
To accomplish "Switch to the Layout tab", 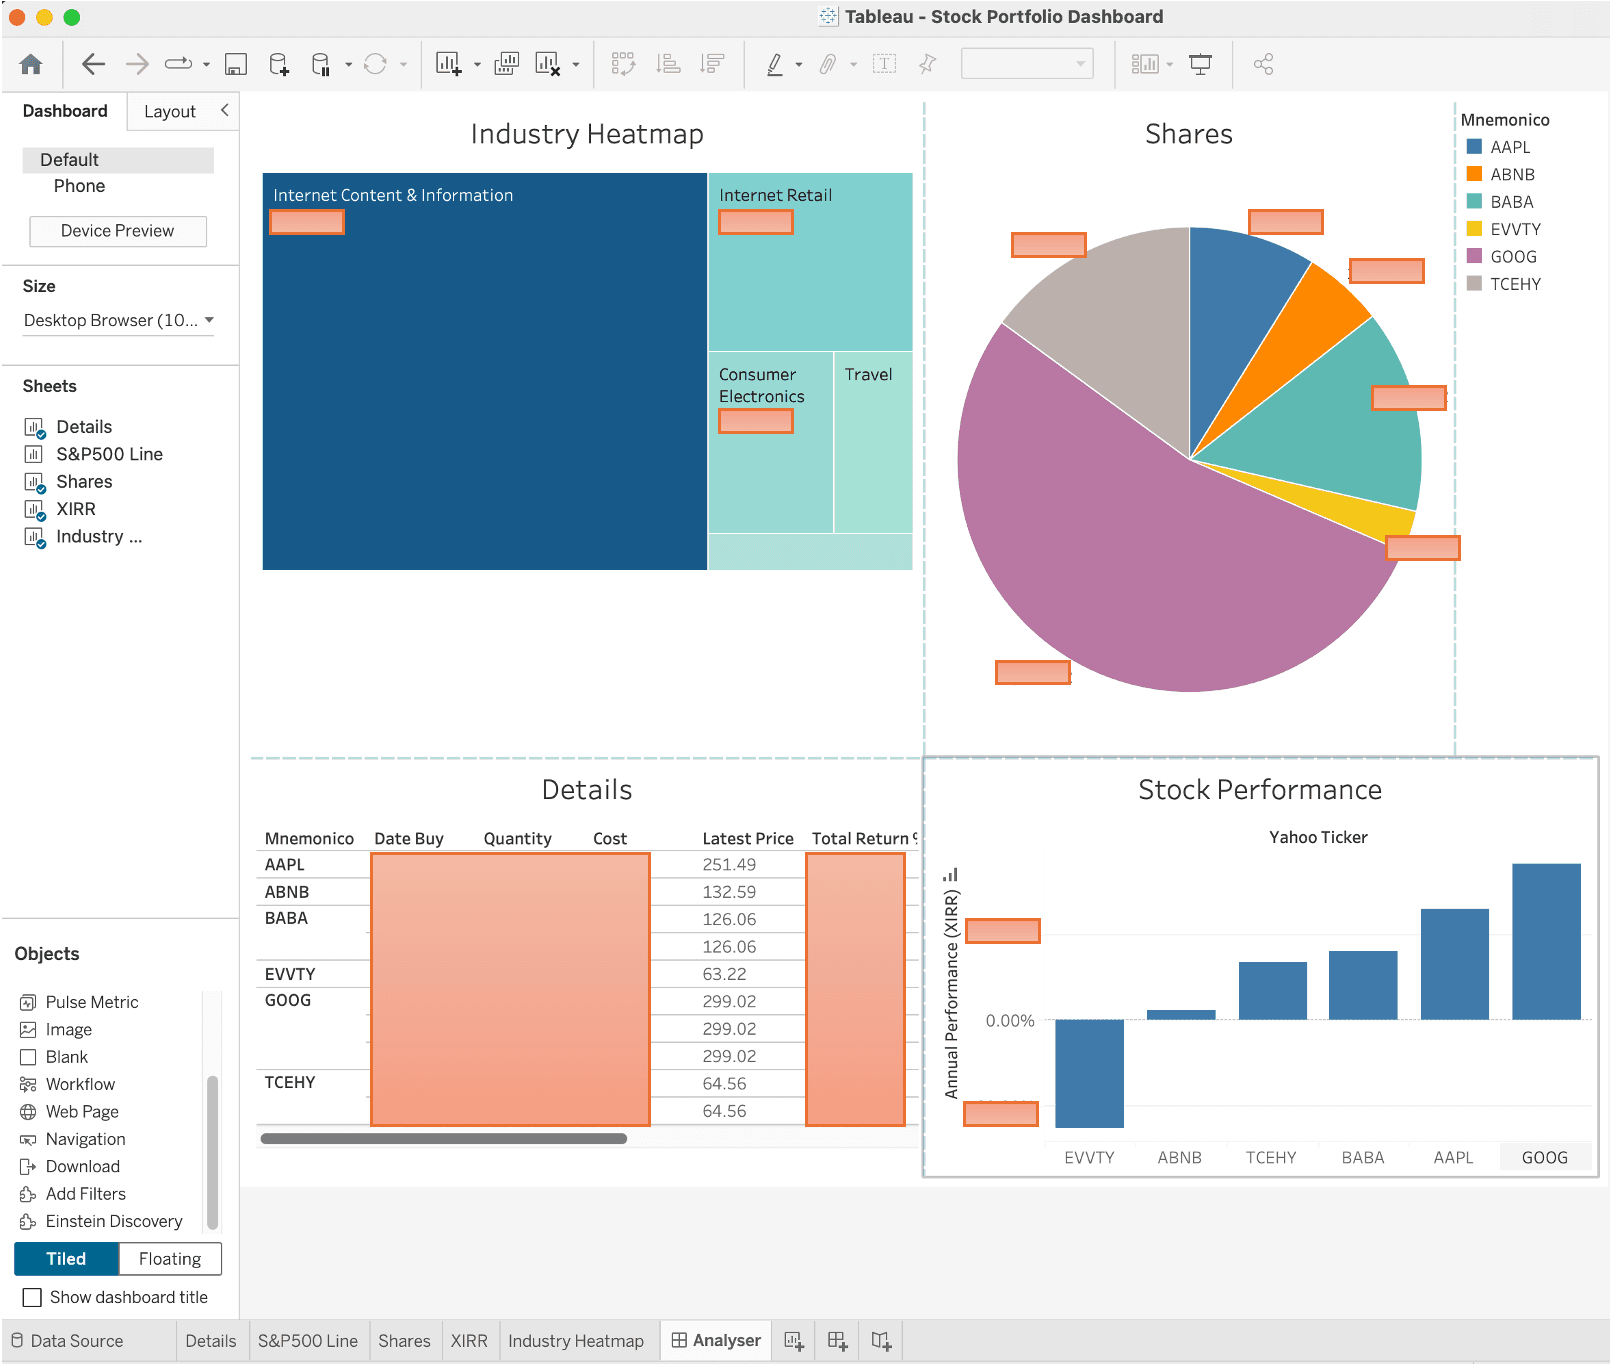I will (170, 112).
